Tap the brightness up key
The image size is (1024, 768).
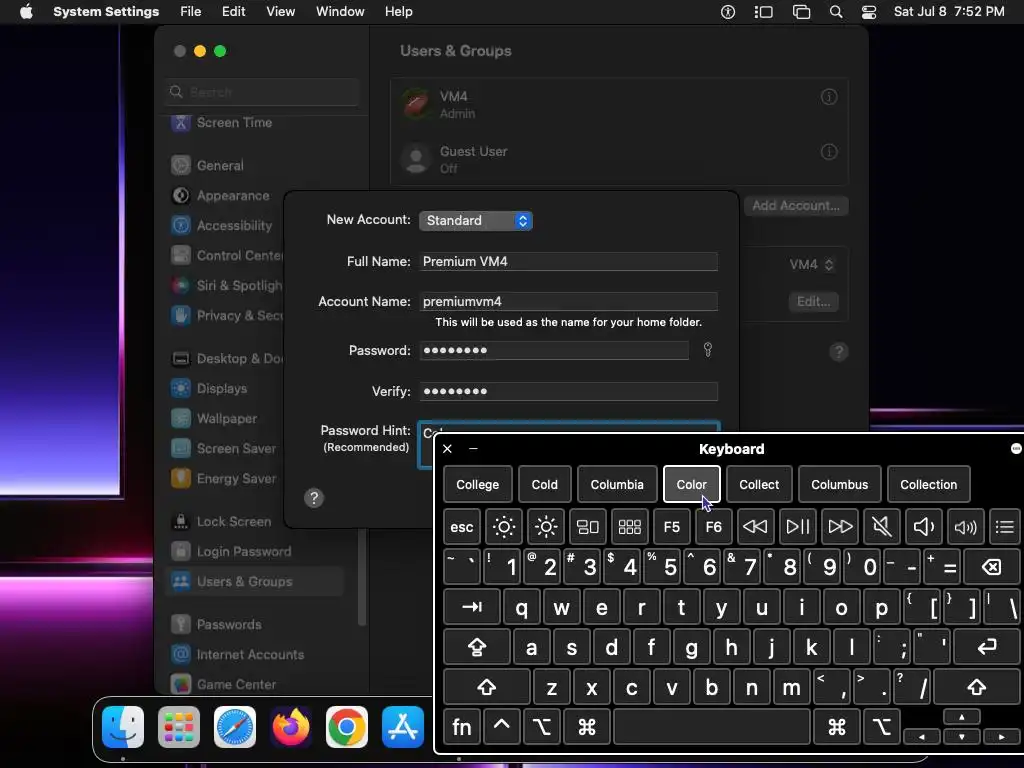tap(546, 526)
